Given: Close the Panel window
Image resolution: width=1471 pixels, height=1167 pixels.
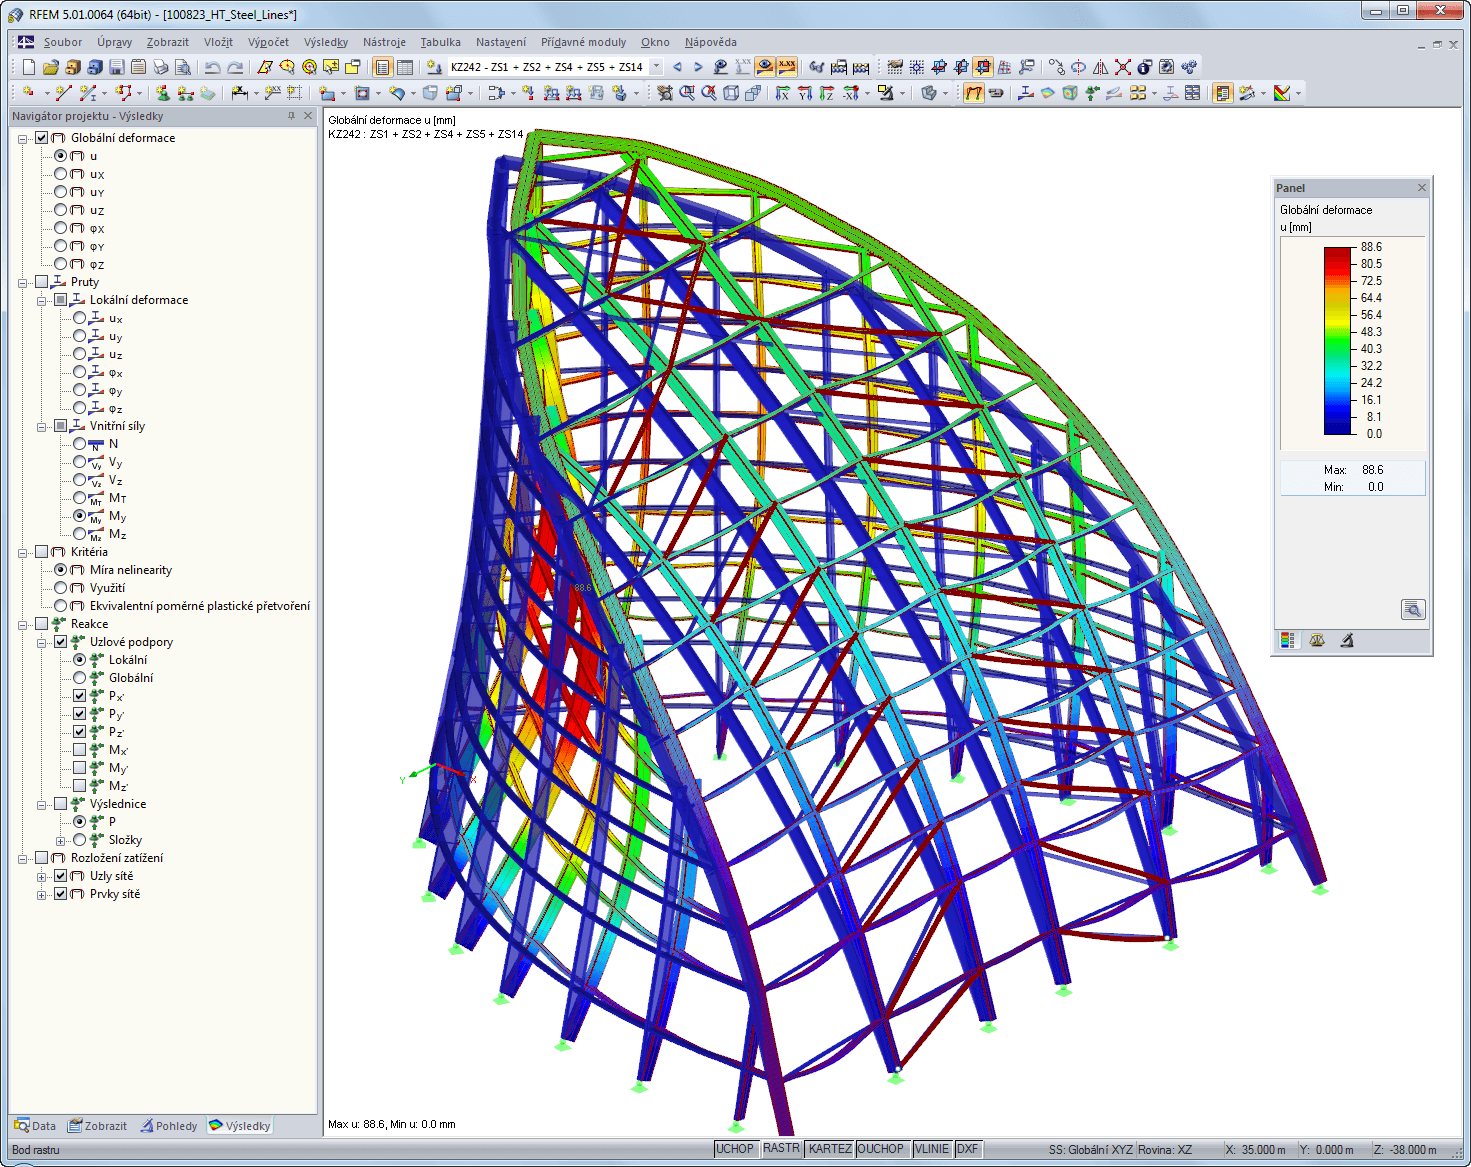Looking at the screenshot, I should click(1421, 187).
